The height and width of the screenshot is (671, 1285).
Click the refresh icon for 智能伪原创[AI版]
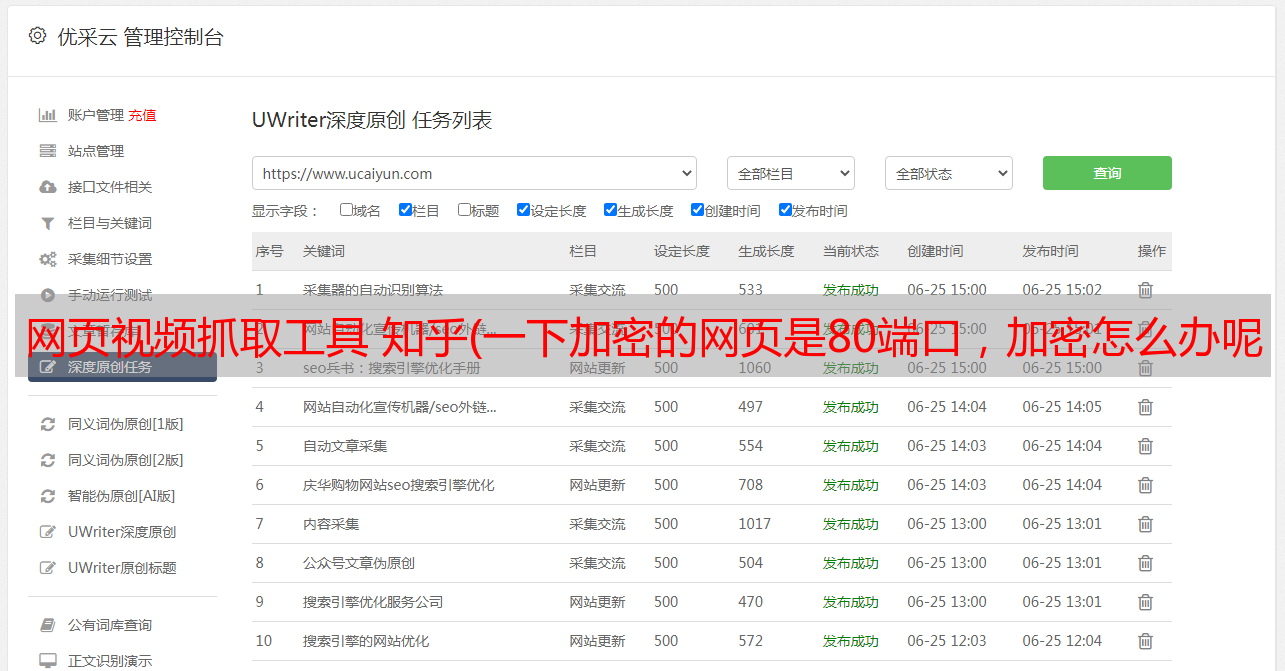coord(47,496)
